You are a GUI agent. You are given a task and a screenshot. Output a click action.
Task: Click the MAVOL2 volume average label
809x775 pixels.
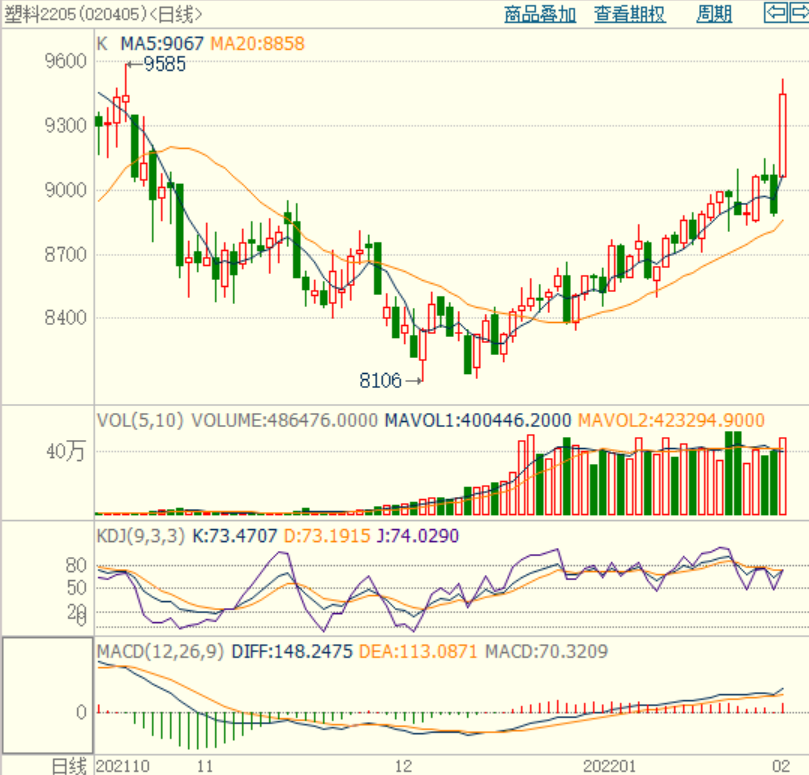click(x=671, y=421)
